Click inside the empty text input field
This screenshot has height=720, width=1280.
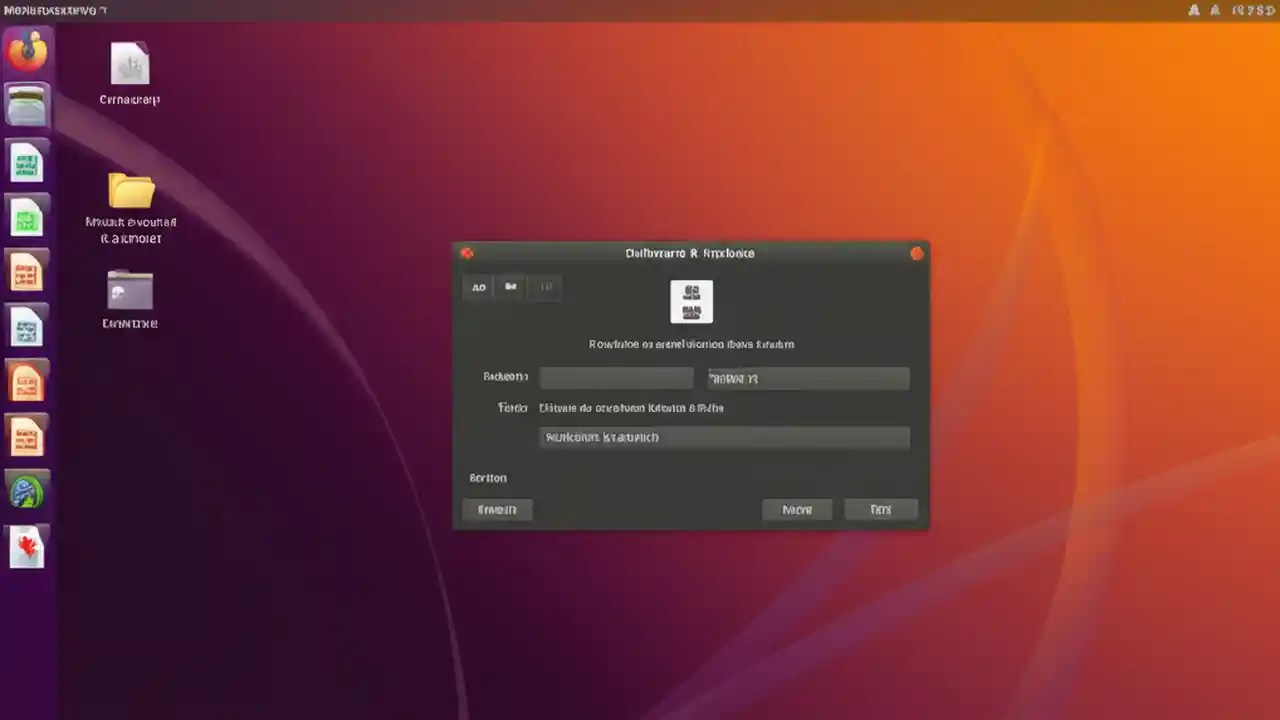click(x=616, y=377)
